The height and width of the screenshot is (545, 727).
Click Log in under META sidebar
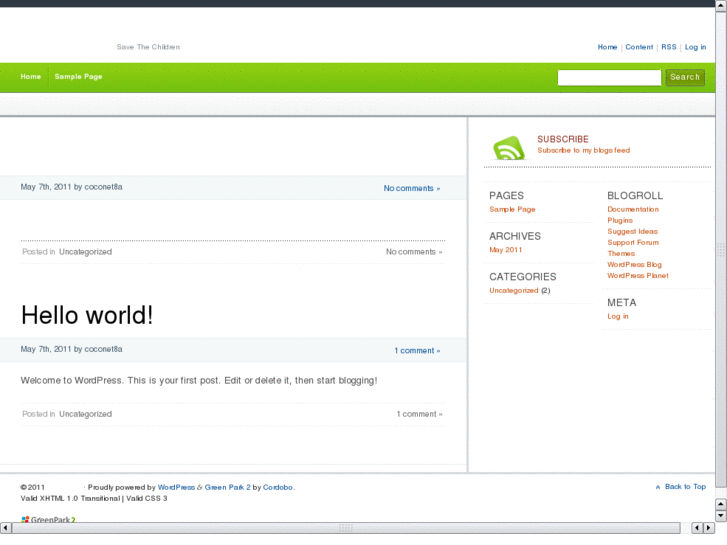pyautogui.click(x=618, y=316)
